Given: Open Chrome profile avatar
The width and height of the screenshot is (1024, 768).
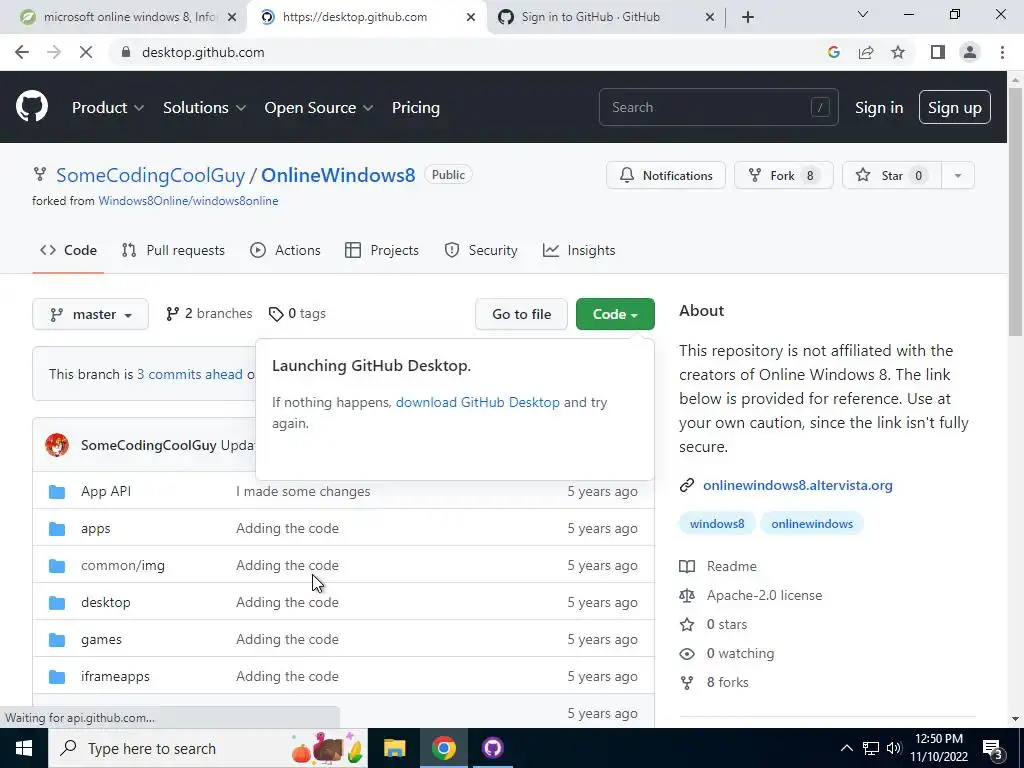Looking at the screenshot, I should pyautogui.click(x=970, y=52).
